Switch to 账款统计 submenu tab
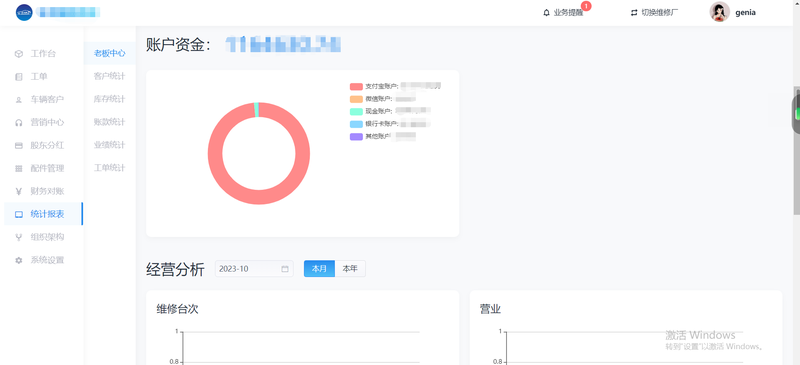This screenshot has height=365, width=800. [110, 122]
